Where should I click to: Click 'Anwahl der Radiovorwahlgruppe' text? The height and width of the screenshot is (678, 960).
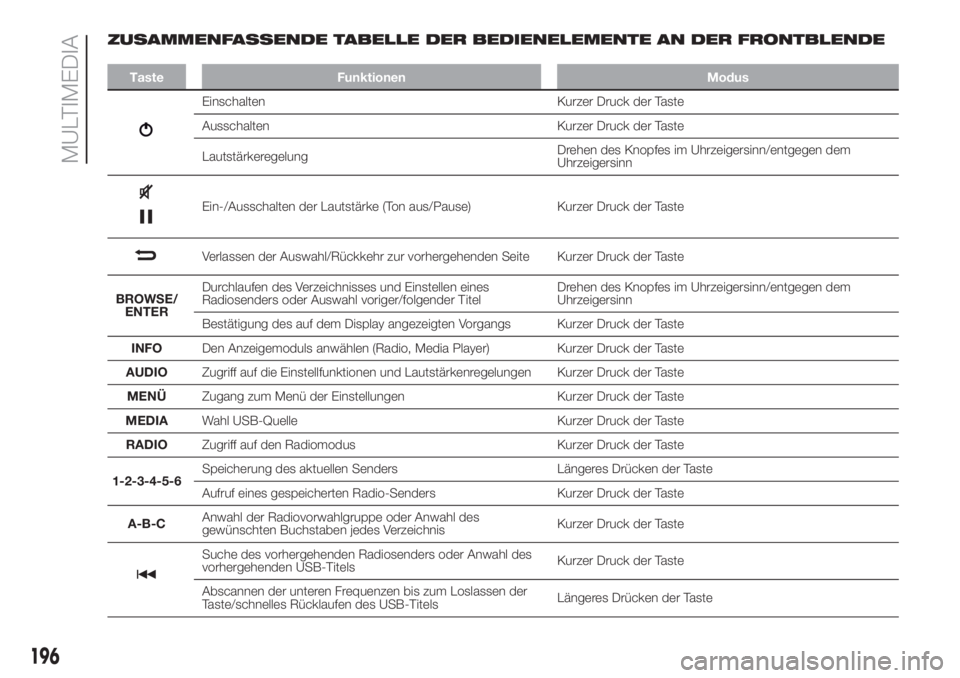[x=340, y=524]
